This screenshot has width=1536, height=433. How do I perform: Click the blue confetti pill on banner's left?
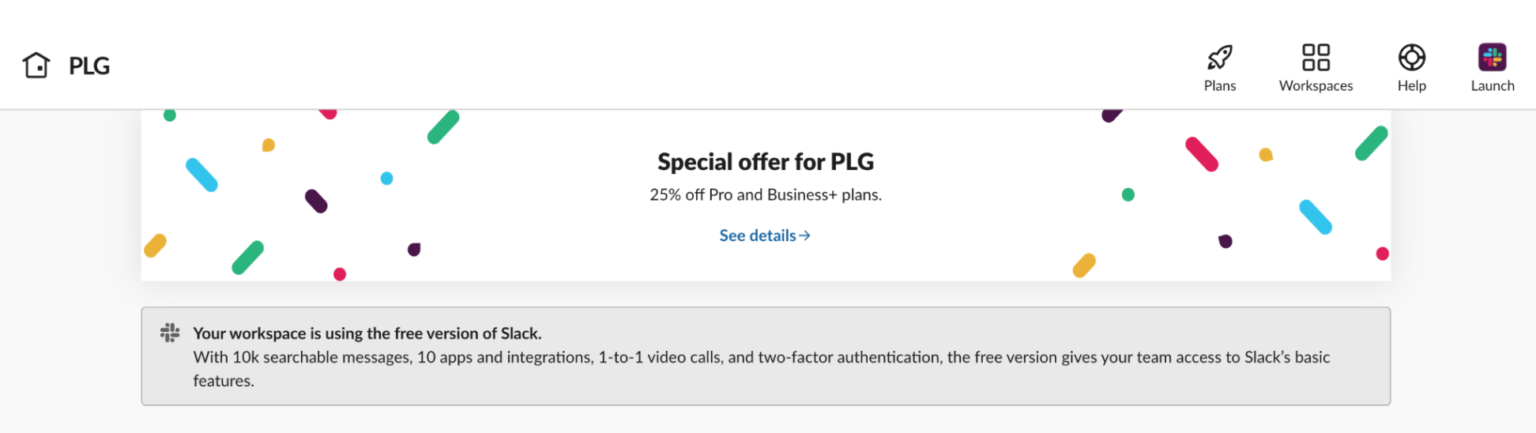201,175
